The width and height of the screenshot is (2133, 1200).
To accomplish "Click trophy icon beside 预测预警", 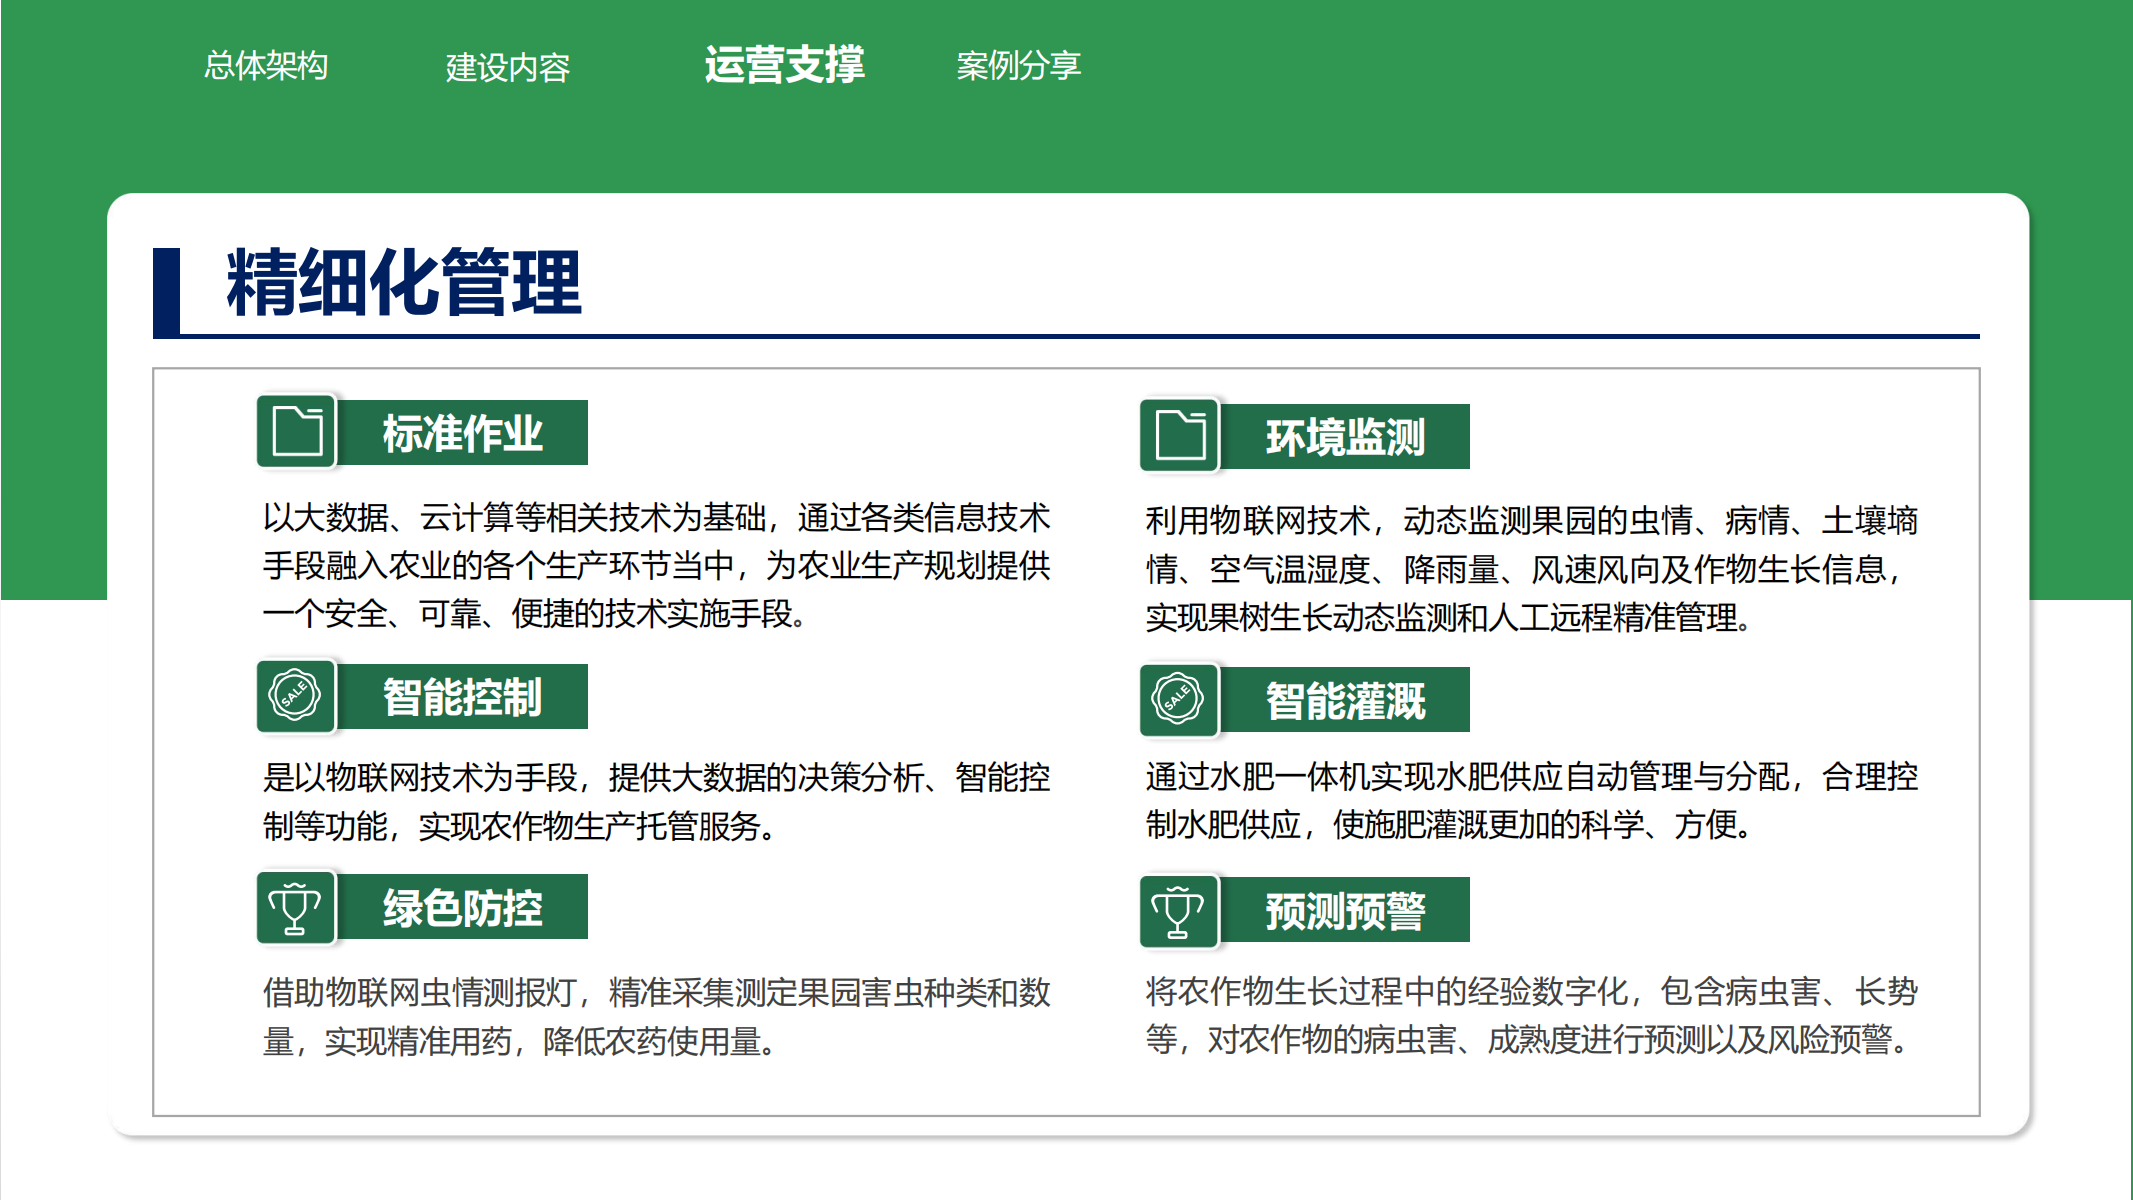I will click(x=1180, y=911).
